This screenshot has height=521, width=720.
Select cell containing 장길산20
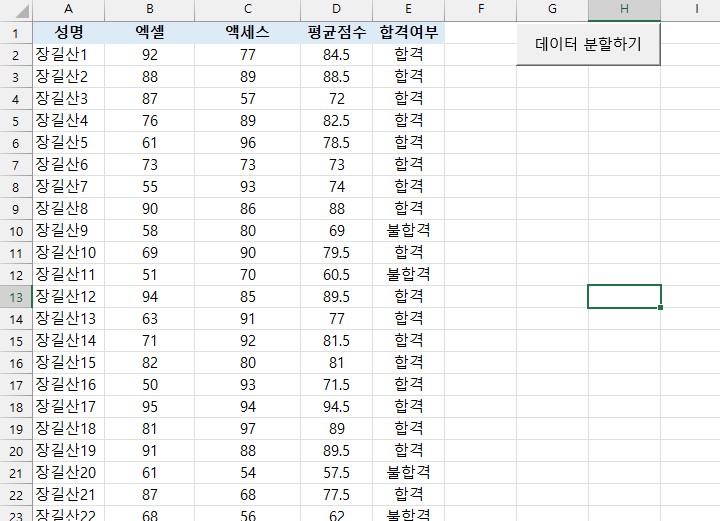(68, 473)
